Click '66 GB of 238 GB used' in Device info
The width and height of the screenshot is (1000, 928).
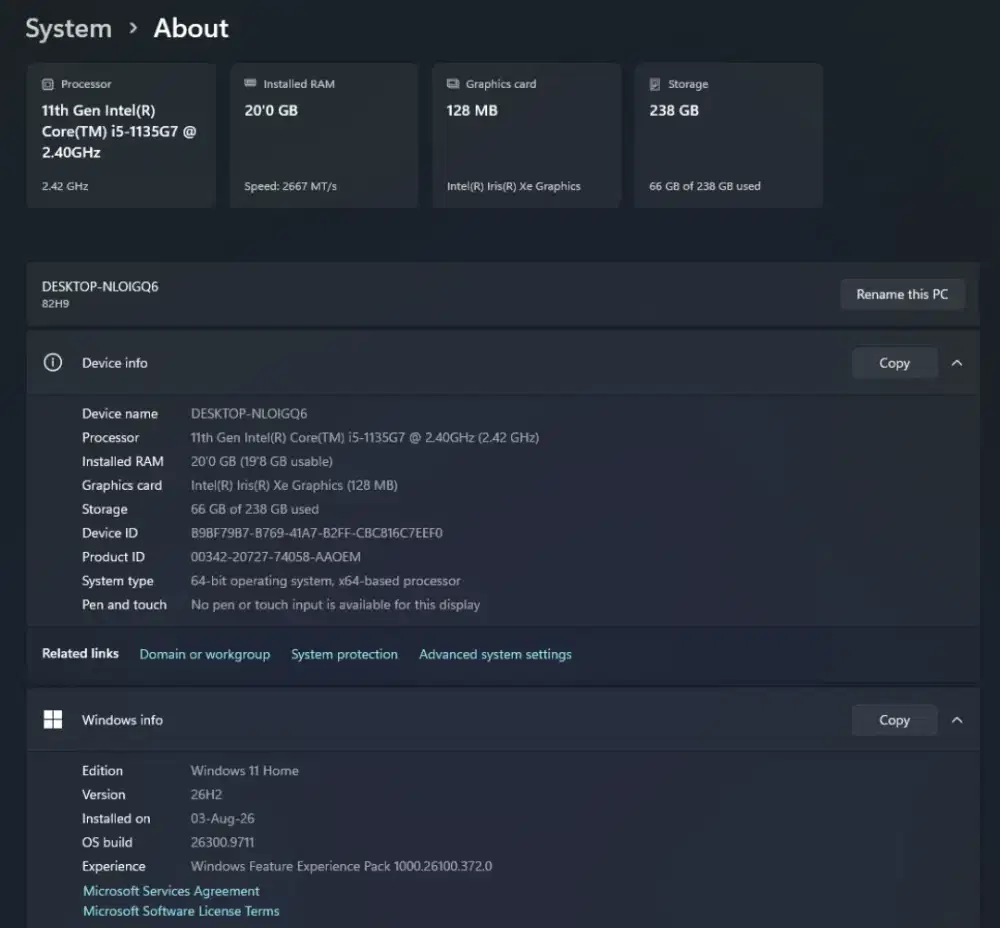254,510
